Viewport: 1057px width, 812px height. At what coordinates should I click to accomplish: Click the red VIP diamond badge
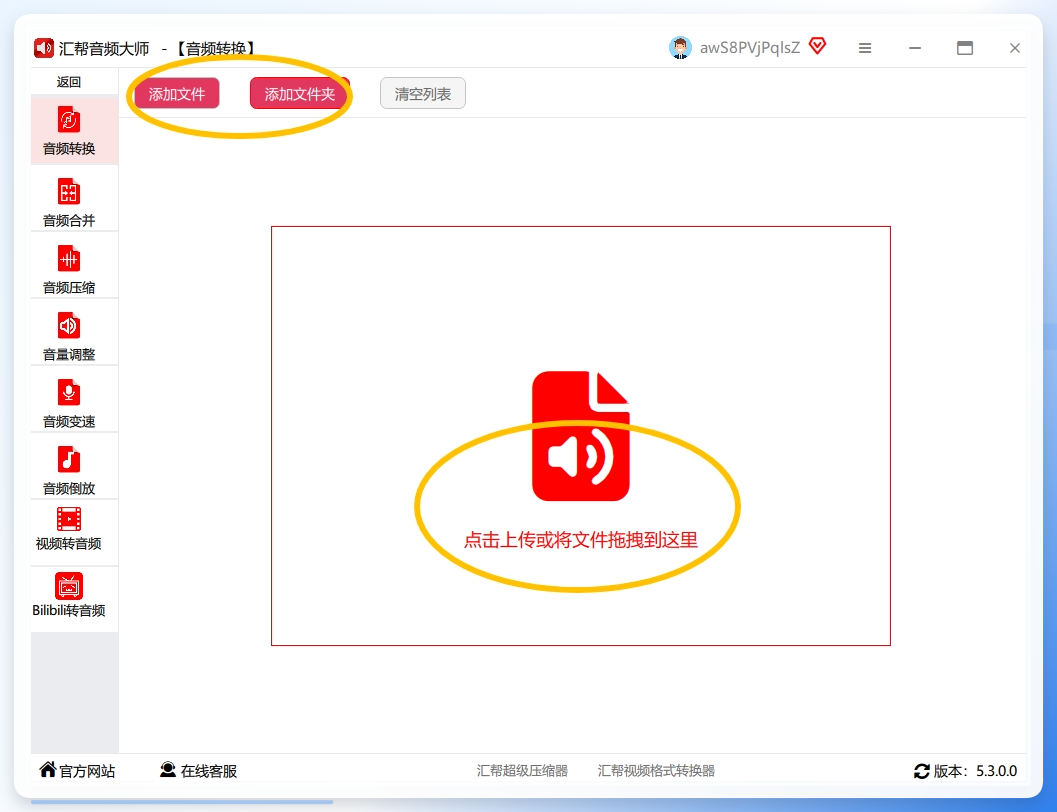click(x=817, y=46)
